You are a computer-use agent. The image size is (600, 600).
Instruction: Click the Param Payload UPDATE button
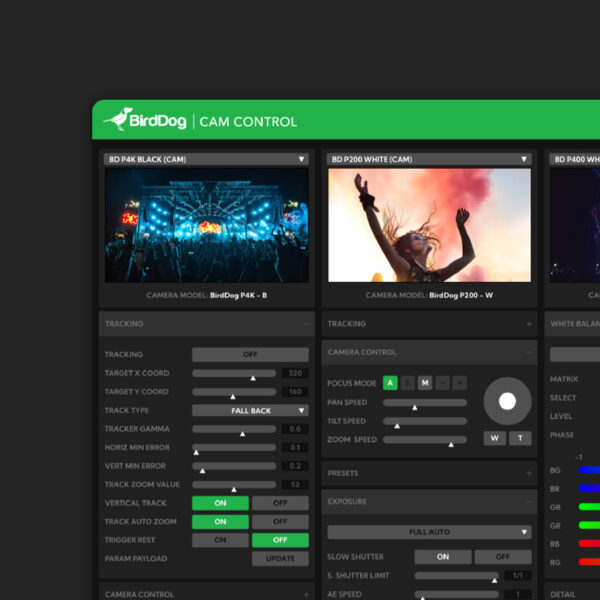click(280, 559)
